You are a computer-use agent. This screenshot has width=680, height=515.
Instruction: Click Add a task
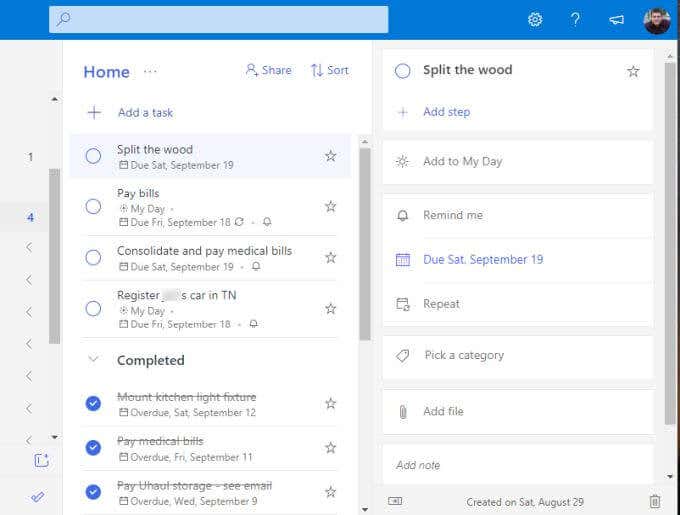coord(145,113)
